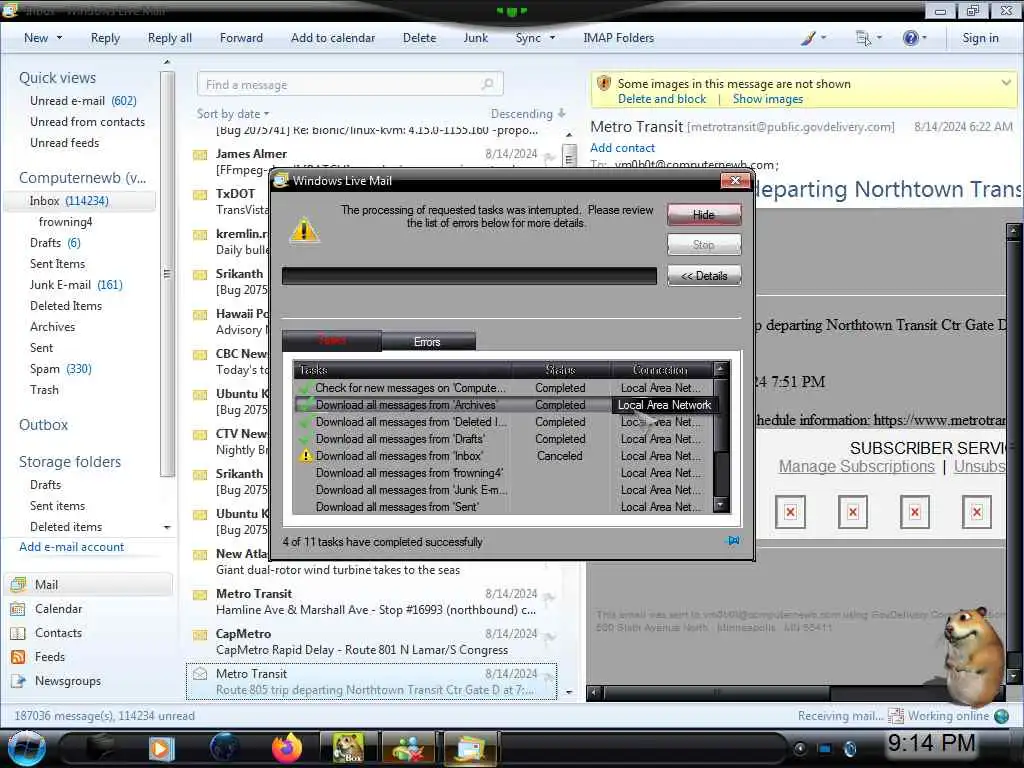Click the Windows Start orb

pos(27,748)
